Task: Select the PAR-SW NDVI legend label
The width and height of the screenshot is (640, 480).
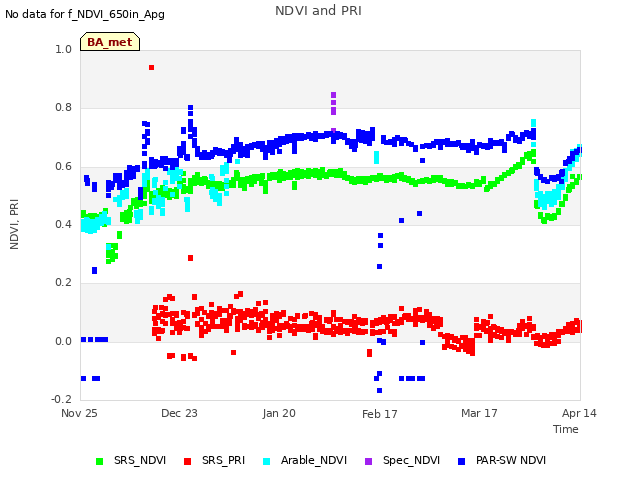Action: [511, 460]
